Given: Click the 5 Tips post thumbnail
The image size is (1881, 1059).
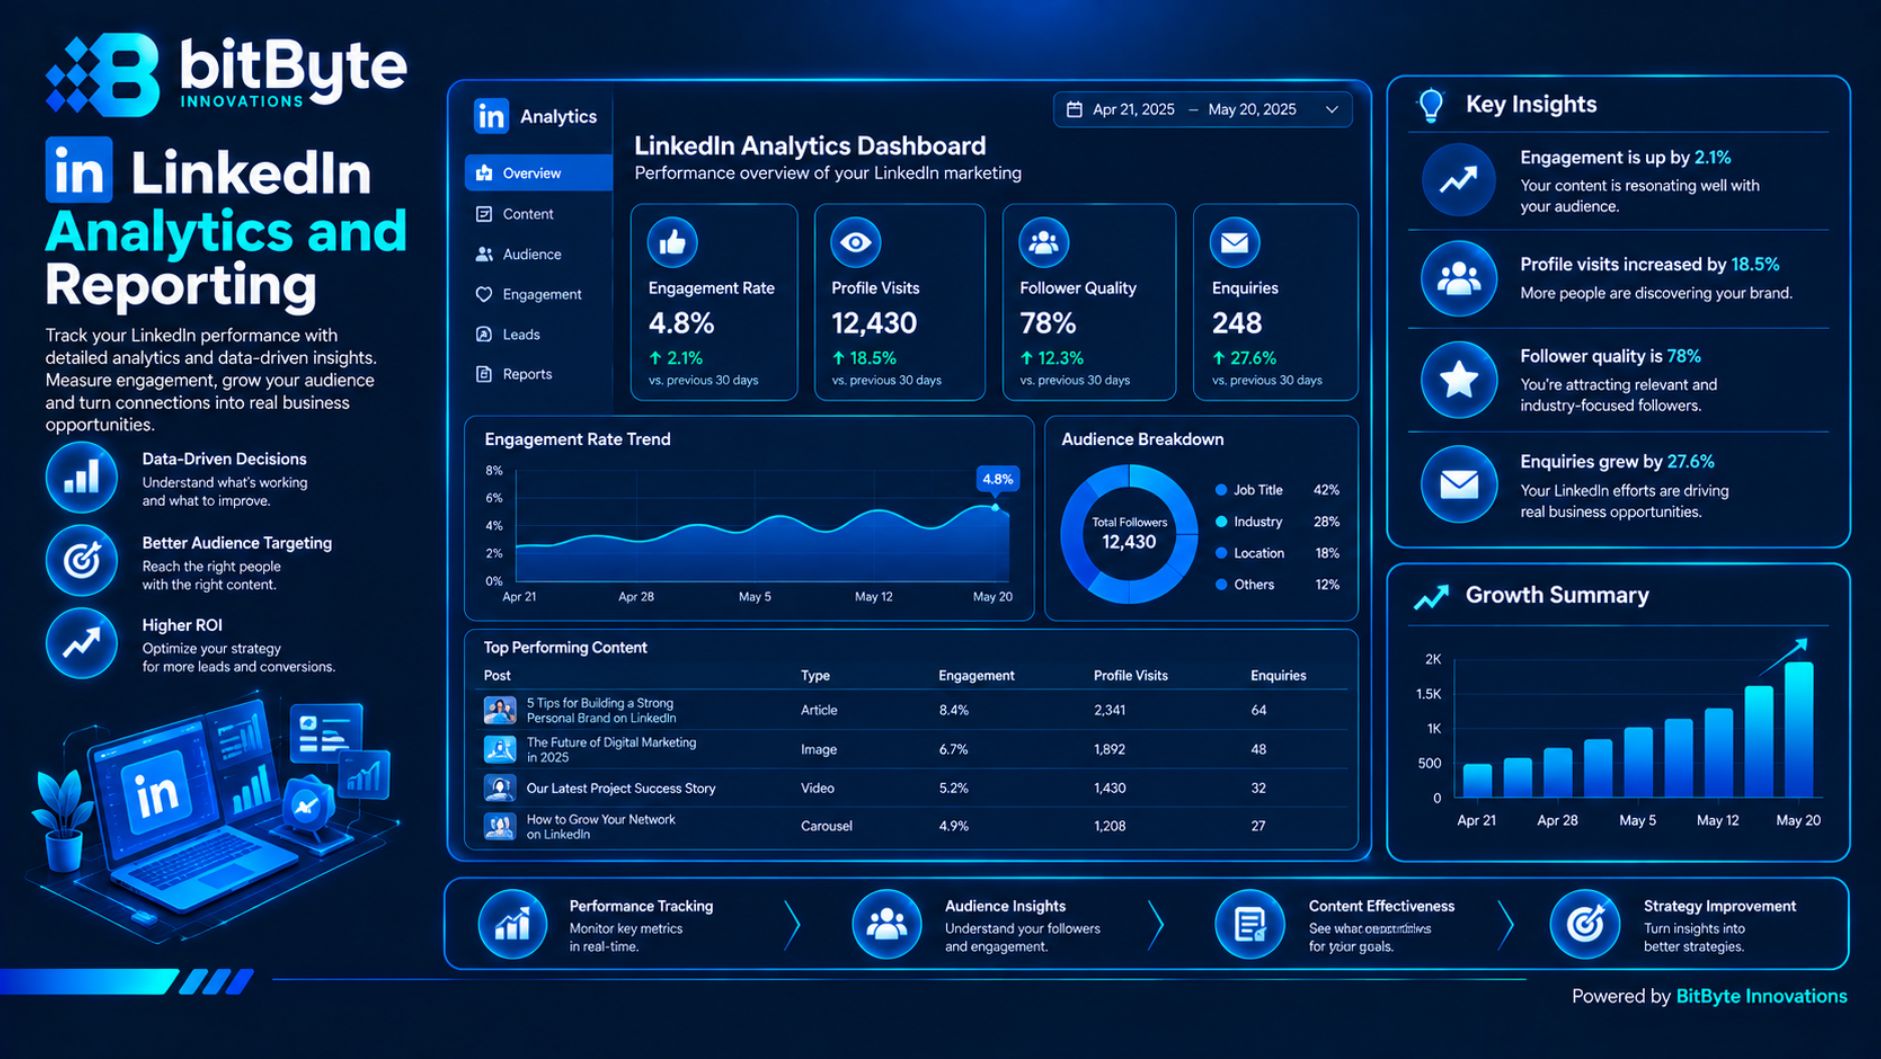Looking at the screenshot, I should [500, 710].
